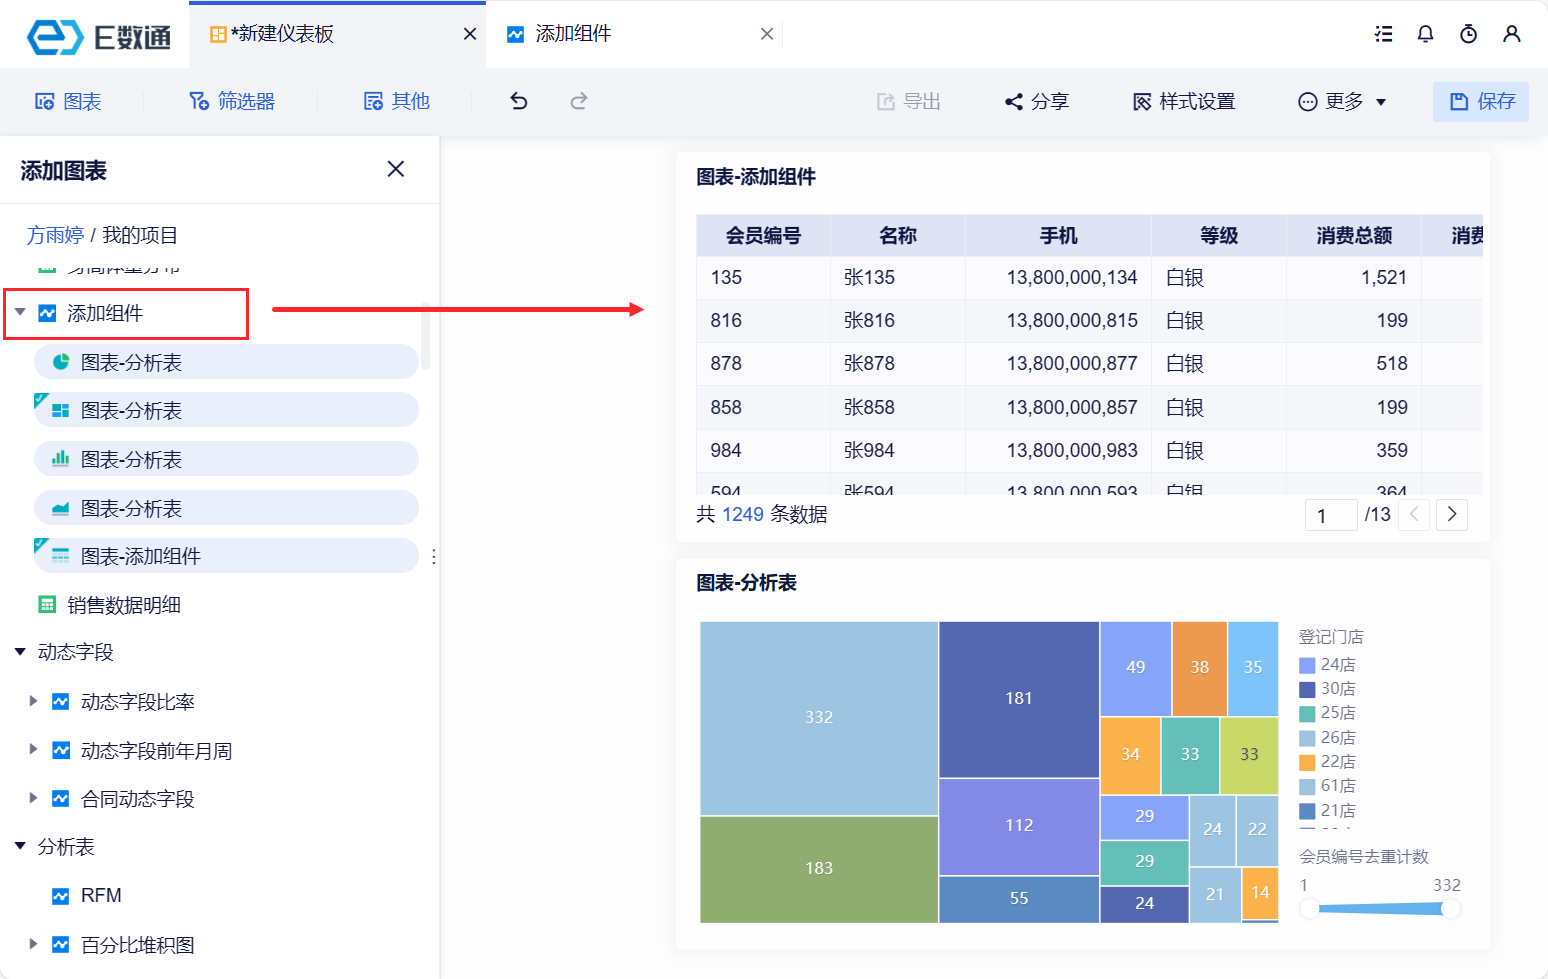This screenshot has height=979, width=1548.
Task: Expand the 百分比堆积图 node
Action: 33,944
